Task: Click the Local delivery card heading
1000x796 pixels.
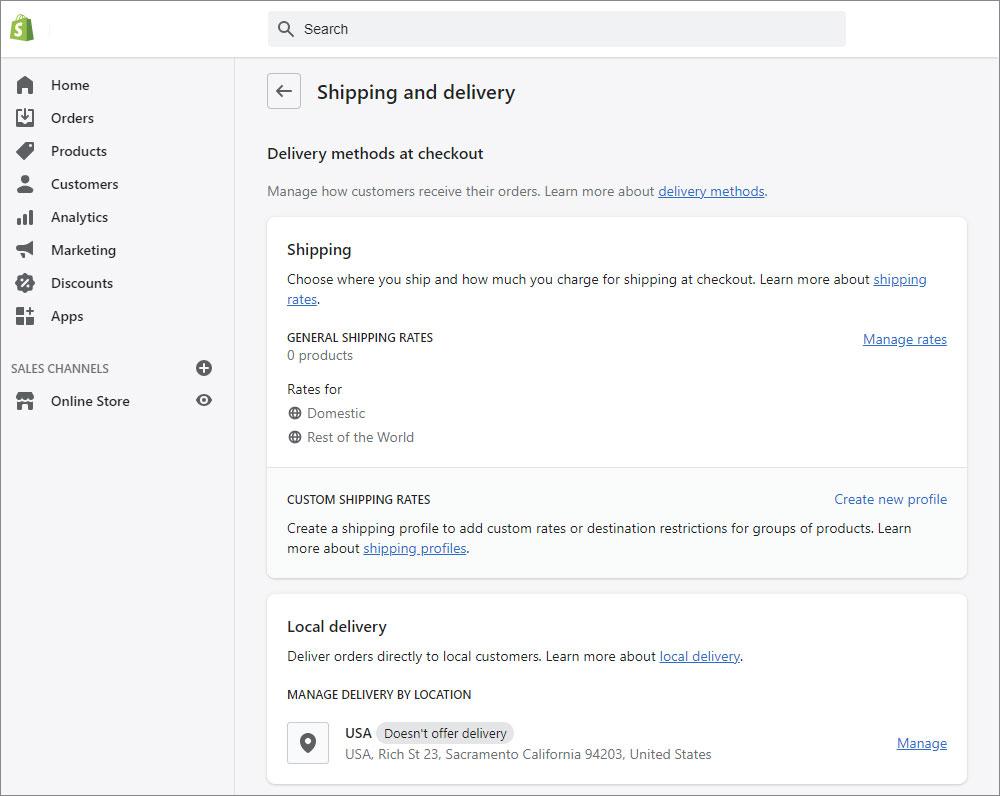Action: click(337, 626)
